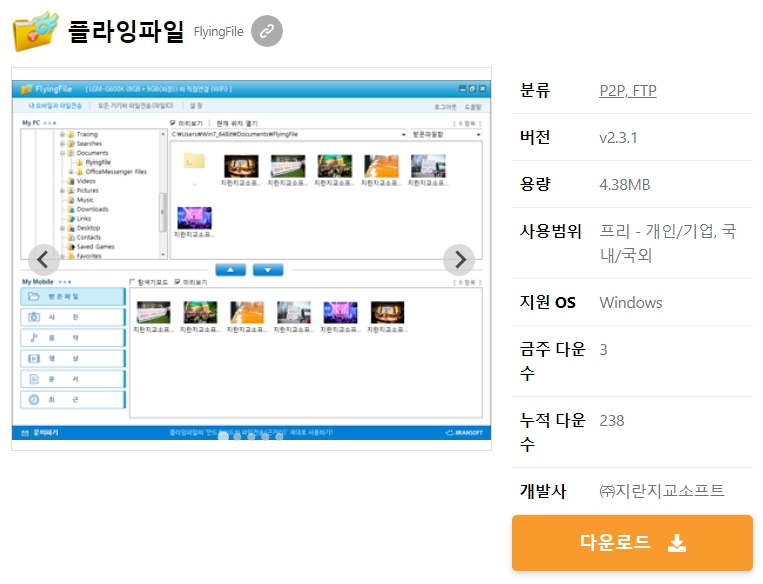Click the 받은파일 folder icon in My Mobile

(x=34, y=296)
